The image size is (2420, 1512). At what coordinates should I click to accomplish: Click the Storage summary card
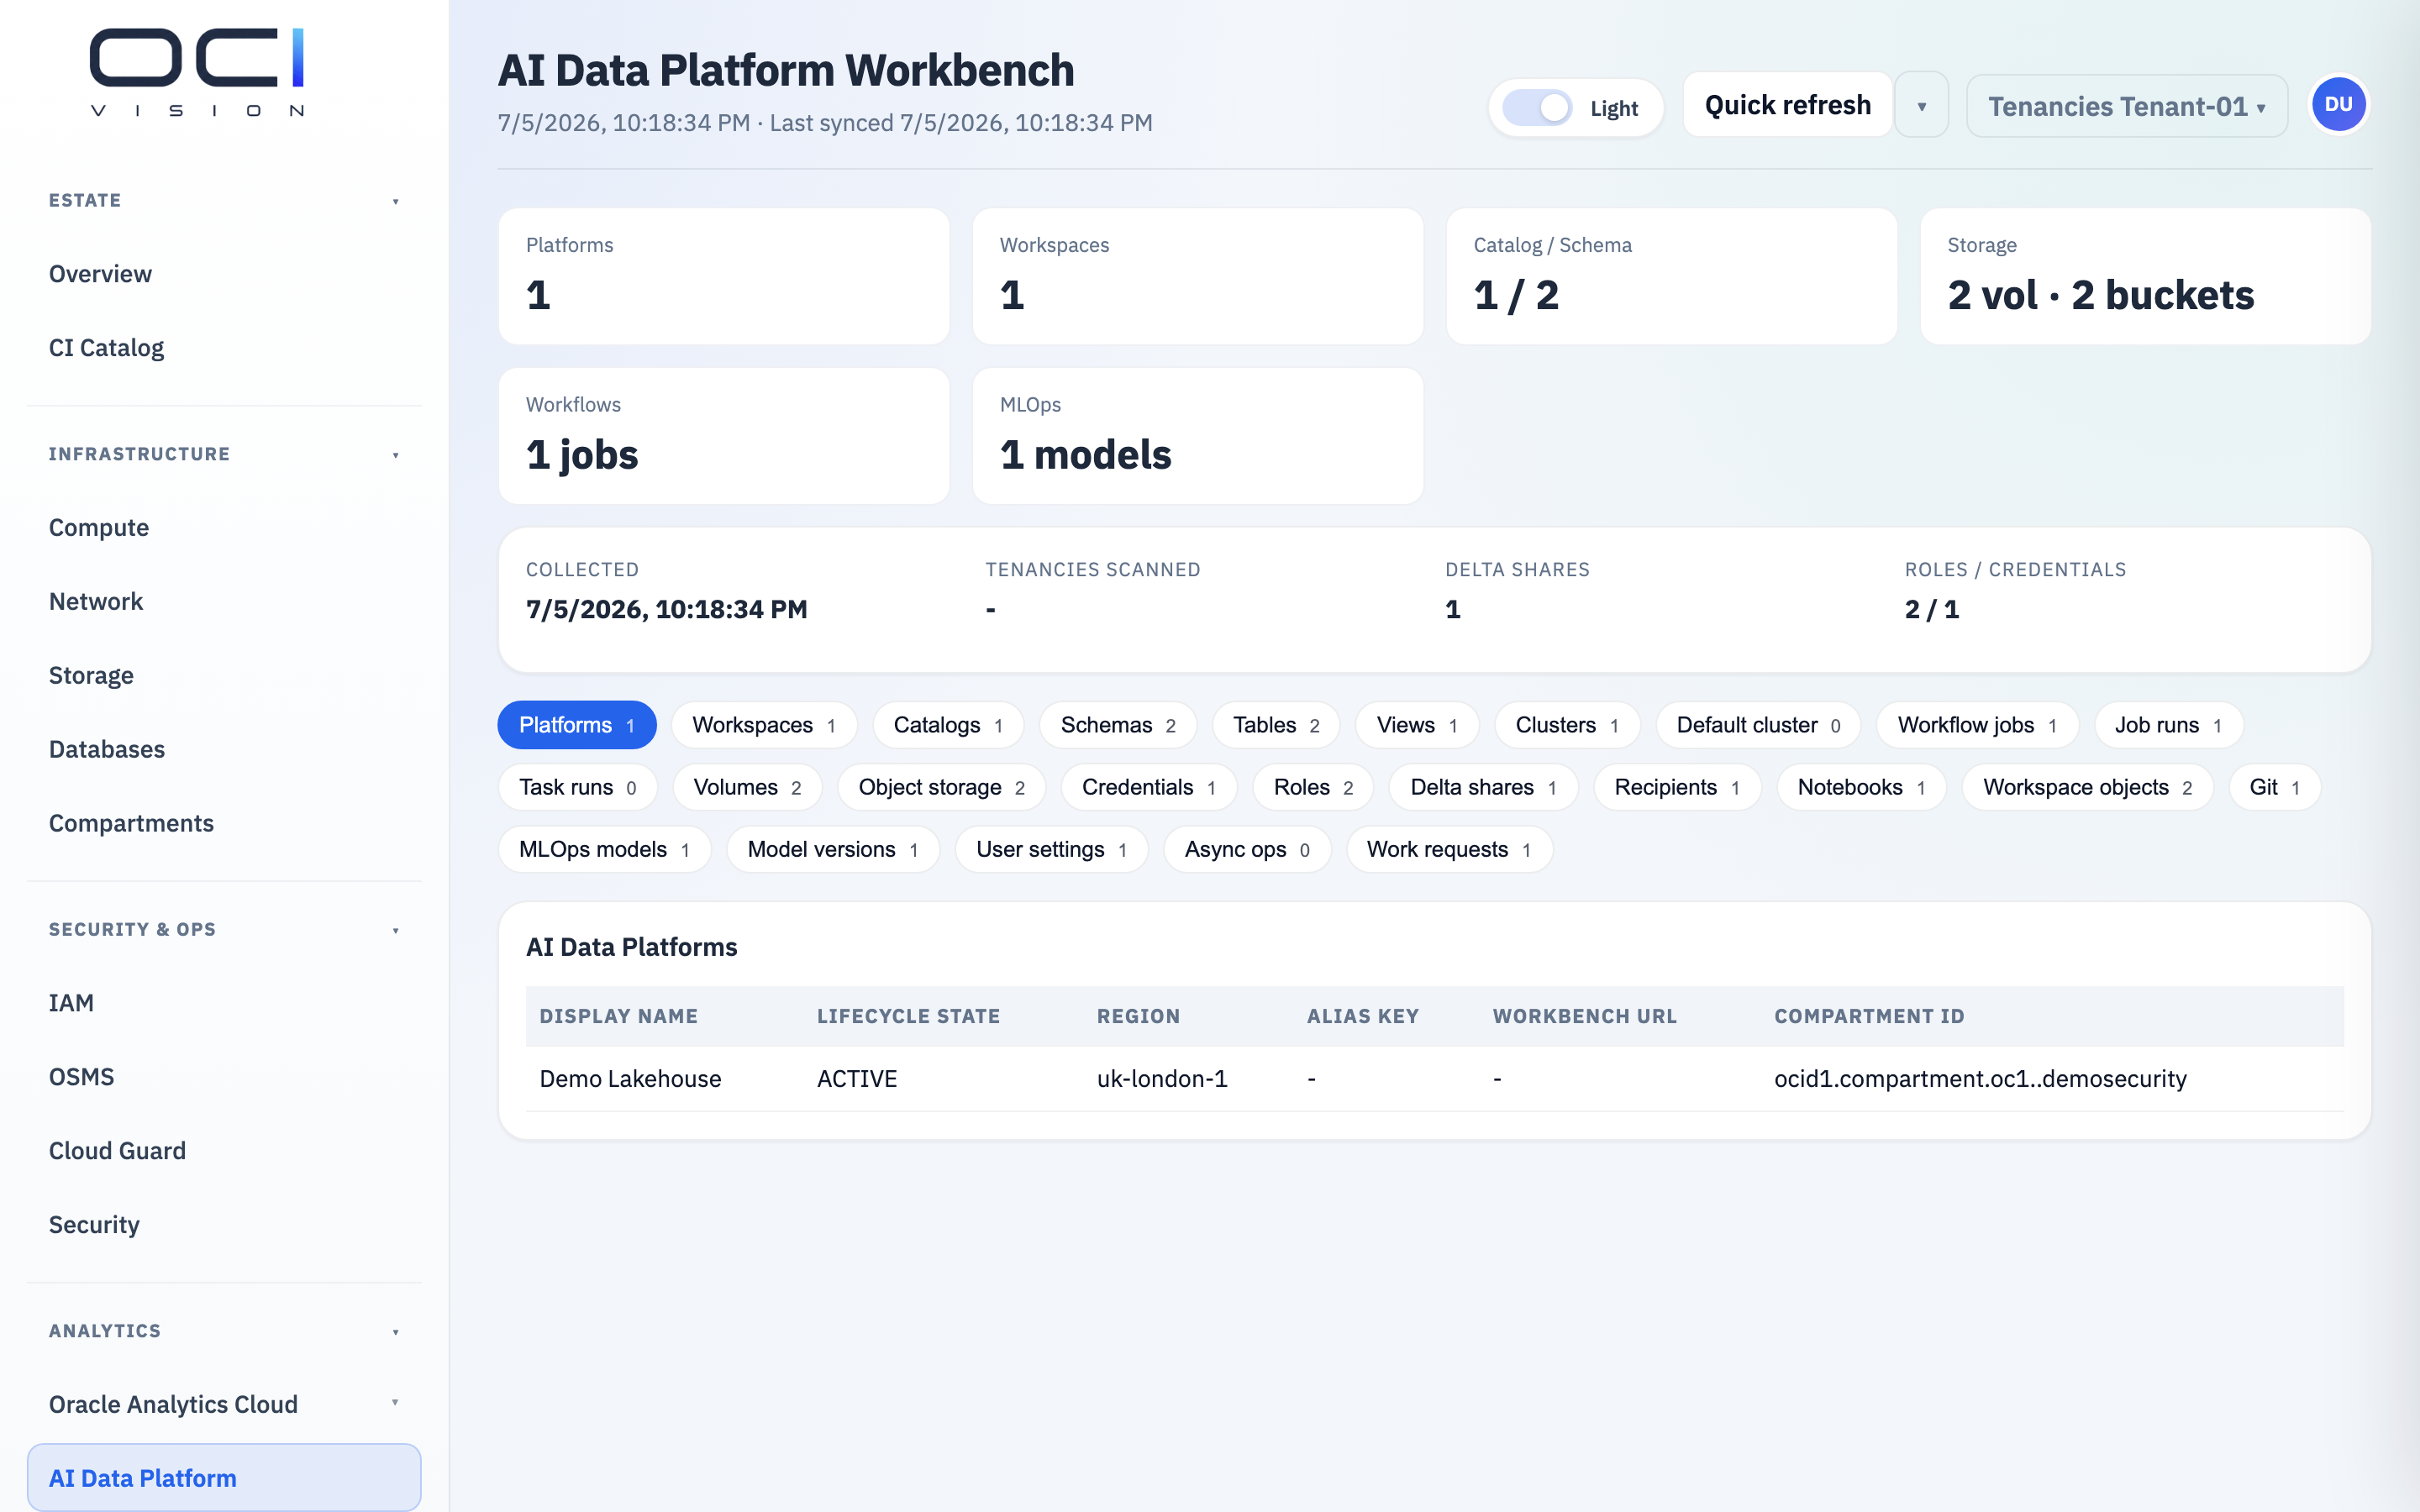tap(2145, 276)
